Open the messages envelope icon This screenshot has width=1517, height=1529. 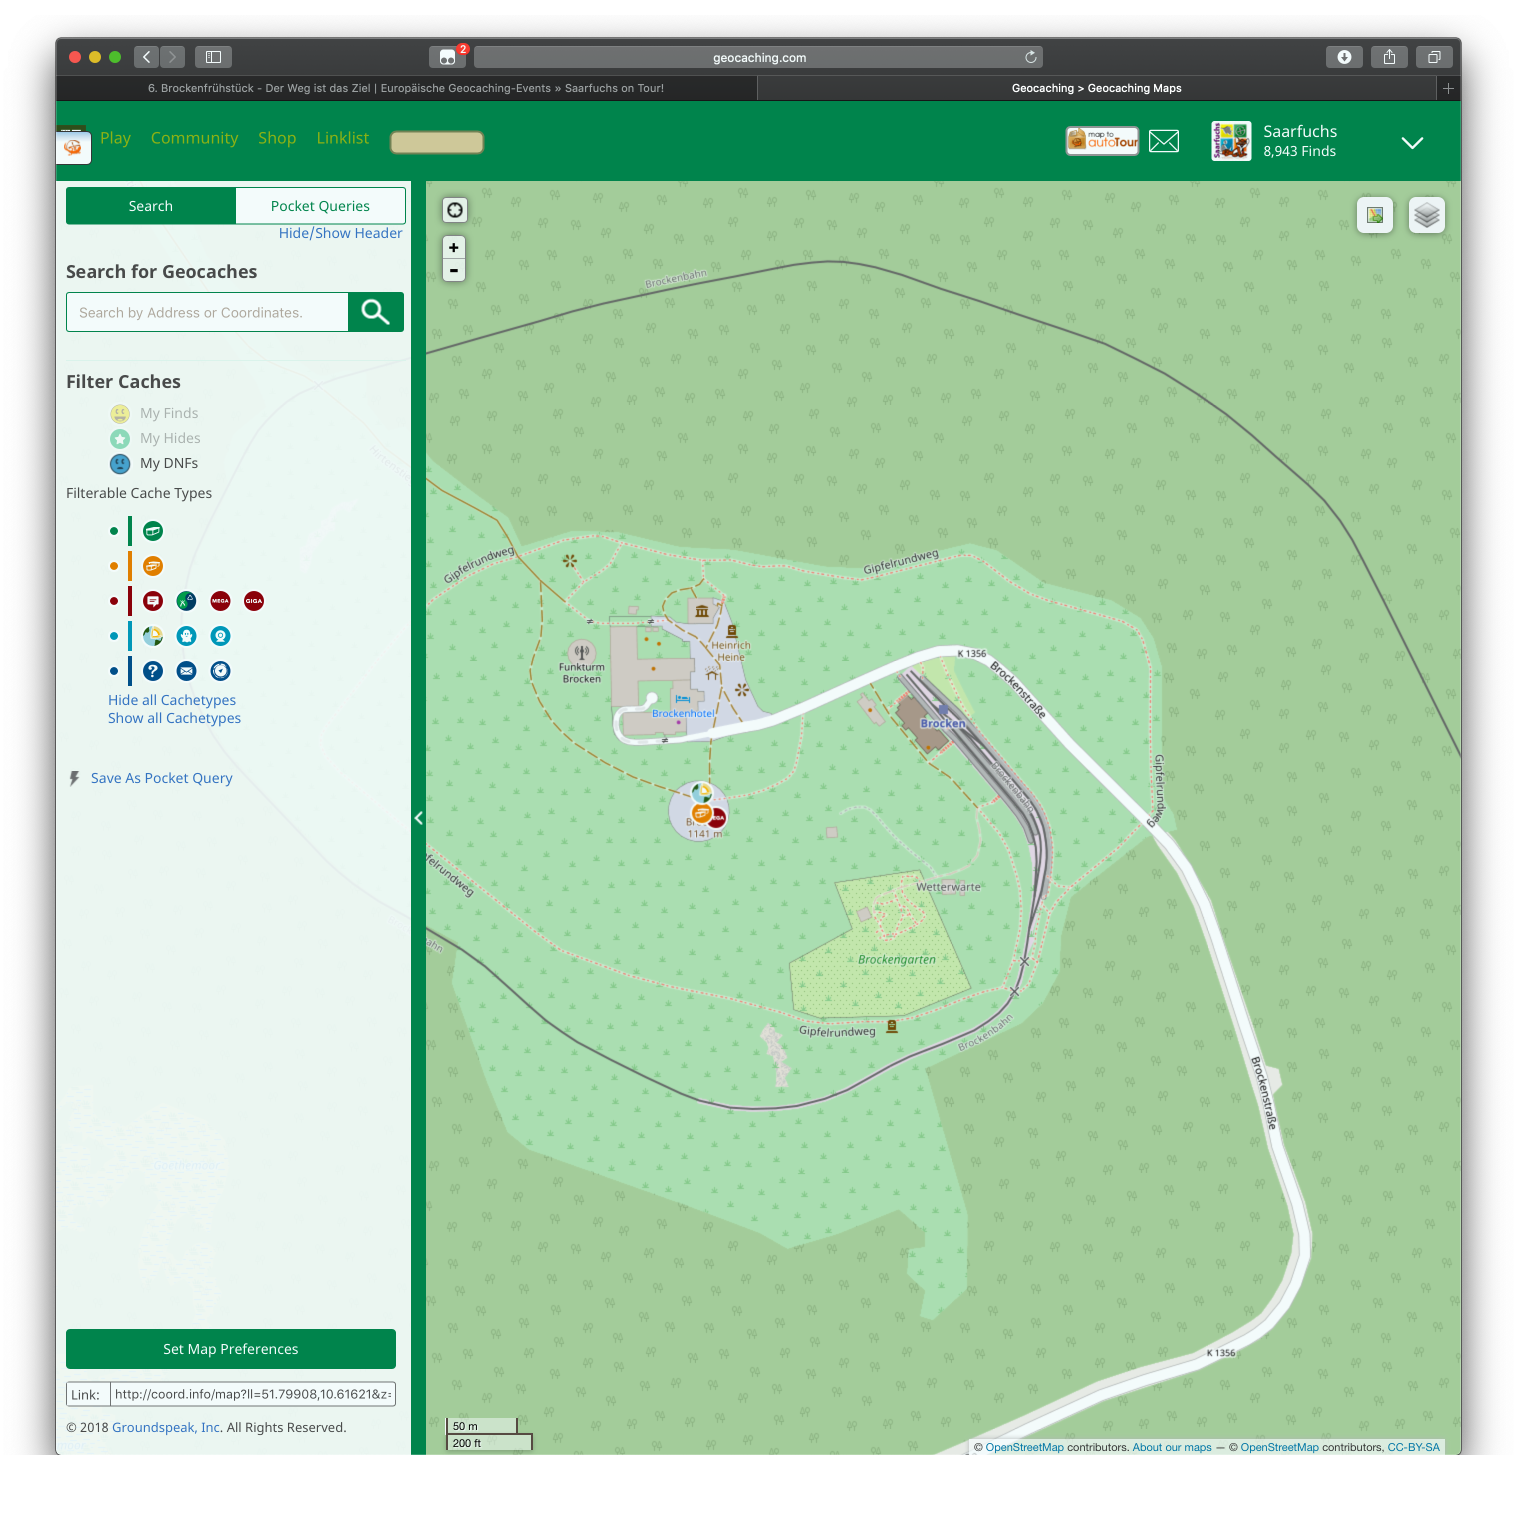[x=1163, y=141]
